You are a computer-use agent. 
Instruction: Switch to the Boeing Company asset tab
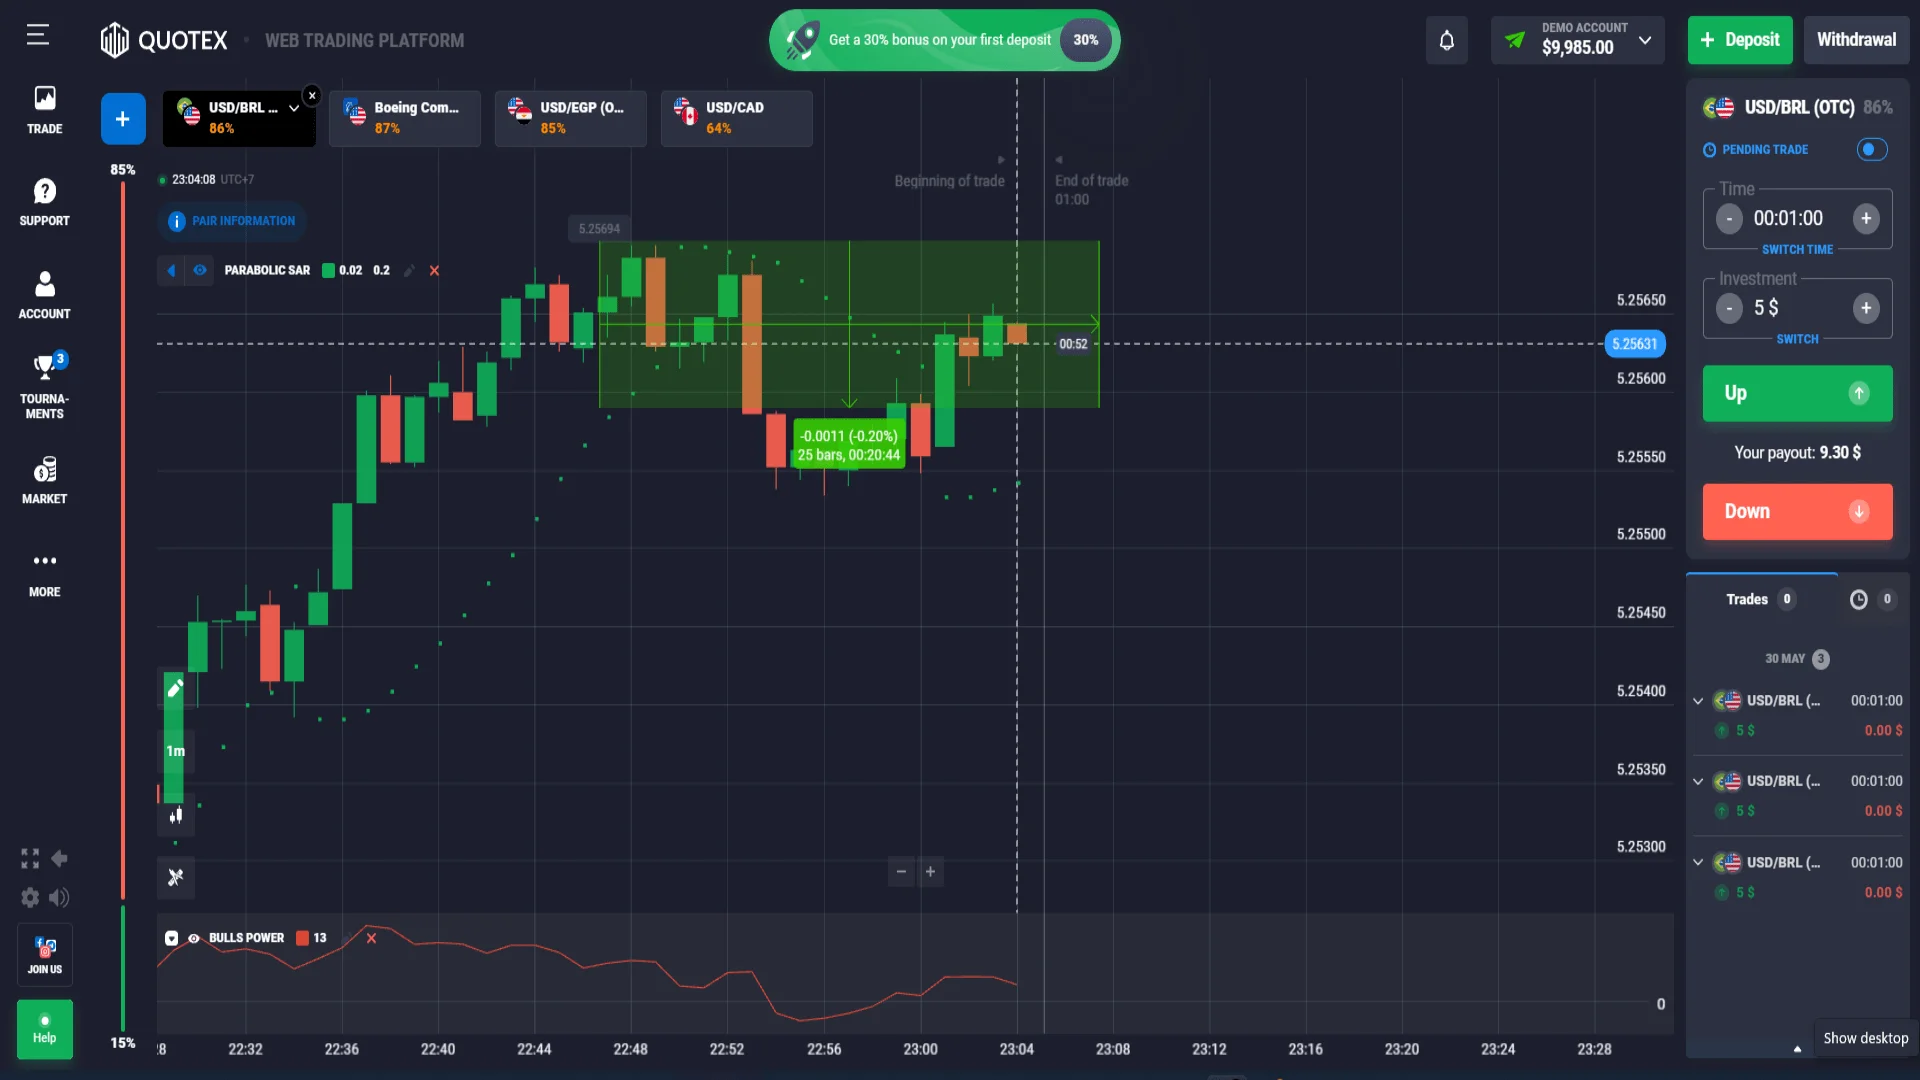coord(405,118)
